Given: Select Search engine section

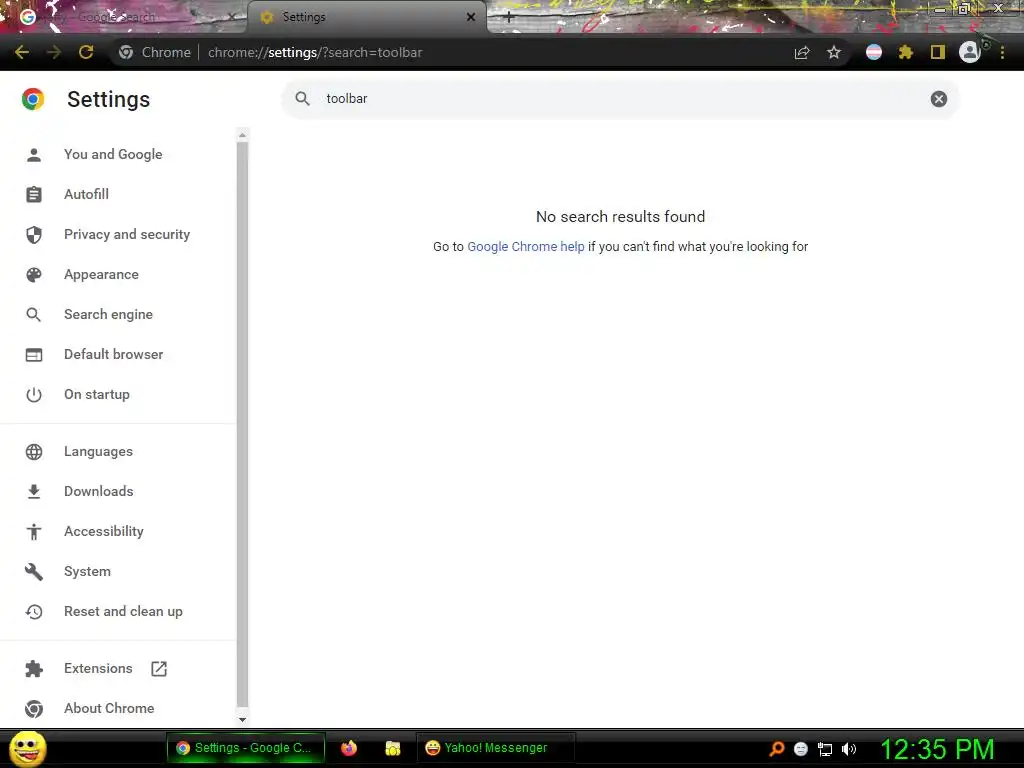Looking at the screenshot, I should [x=108, y=314].
